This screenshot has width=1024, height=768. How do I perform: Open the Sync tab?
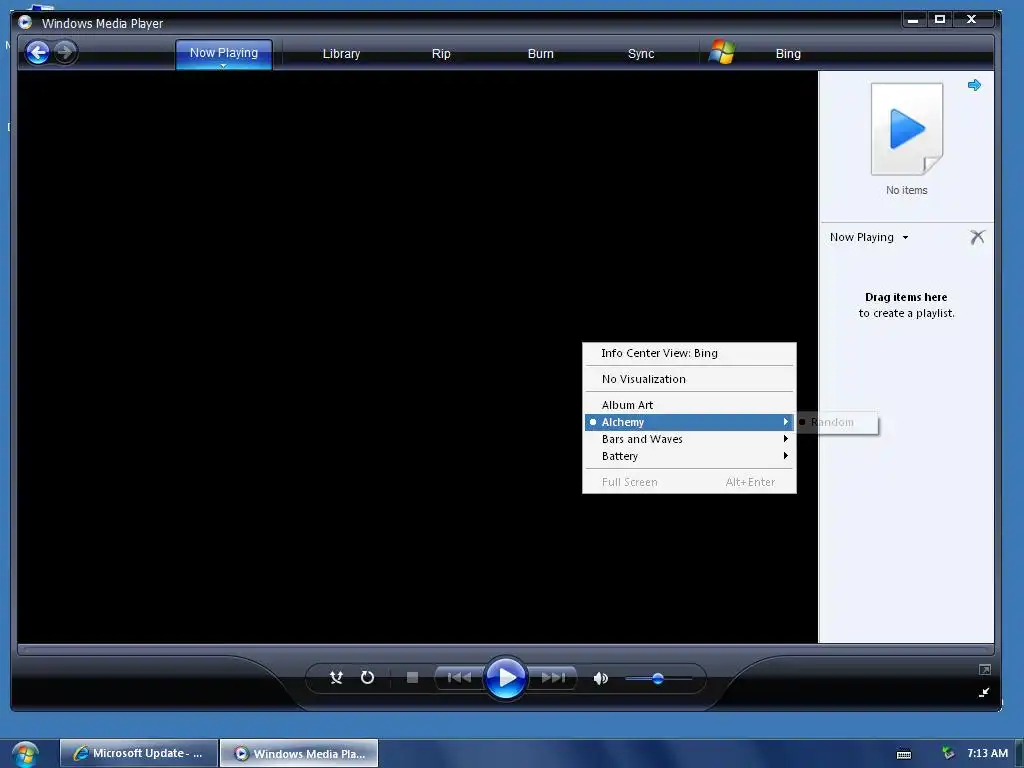pos(641,54)
